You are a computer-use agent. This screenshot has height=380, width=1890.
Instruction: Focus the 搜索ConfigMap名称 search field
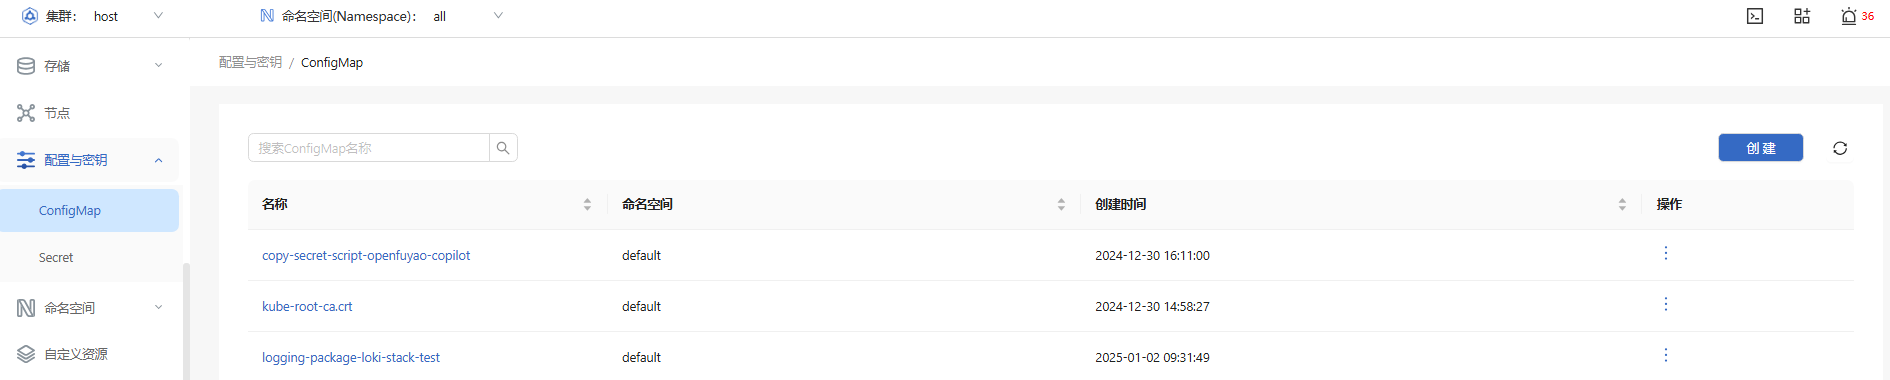coord(369,148)
